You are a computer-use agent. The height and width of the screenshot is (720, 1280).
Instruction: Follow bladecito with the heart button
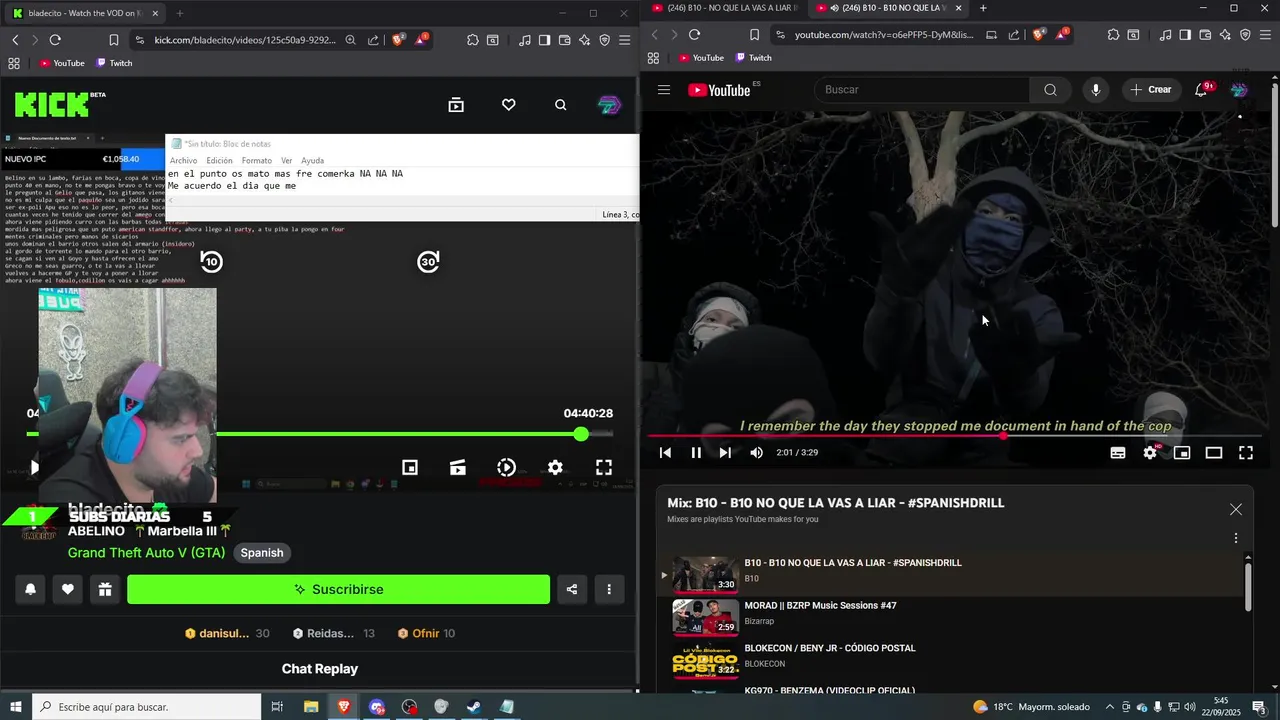pyautogui.click(x=67, y=589)
